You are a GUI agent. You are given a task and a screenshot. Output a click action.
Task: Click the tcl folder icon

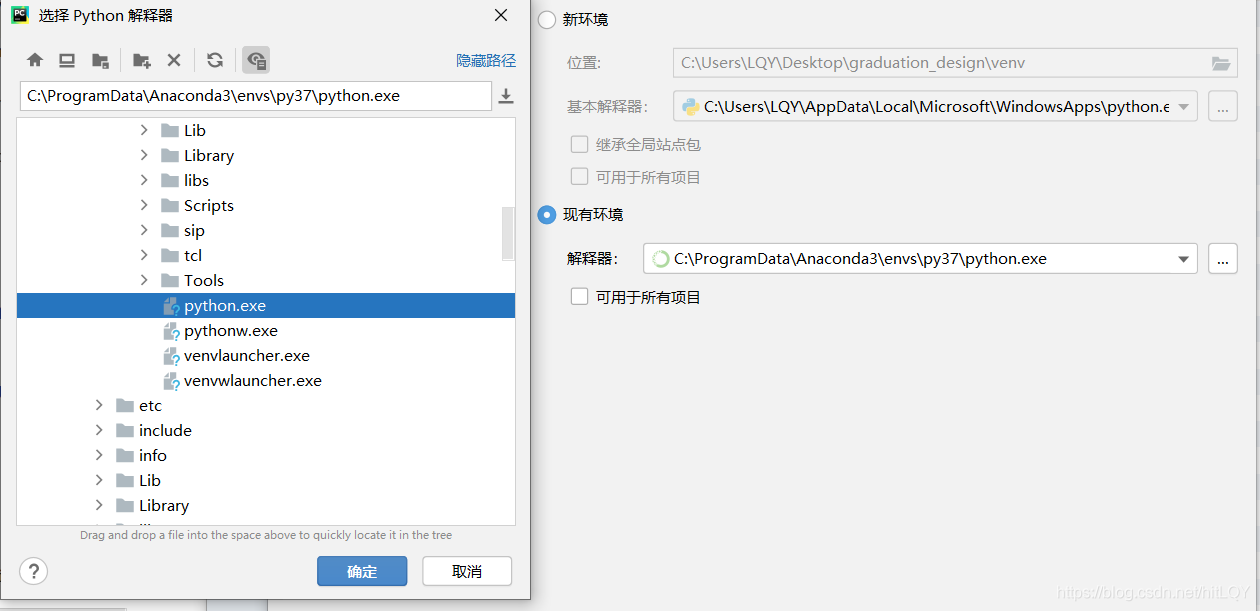pos(170,255)
